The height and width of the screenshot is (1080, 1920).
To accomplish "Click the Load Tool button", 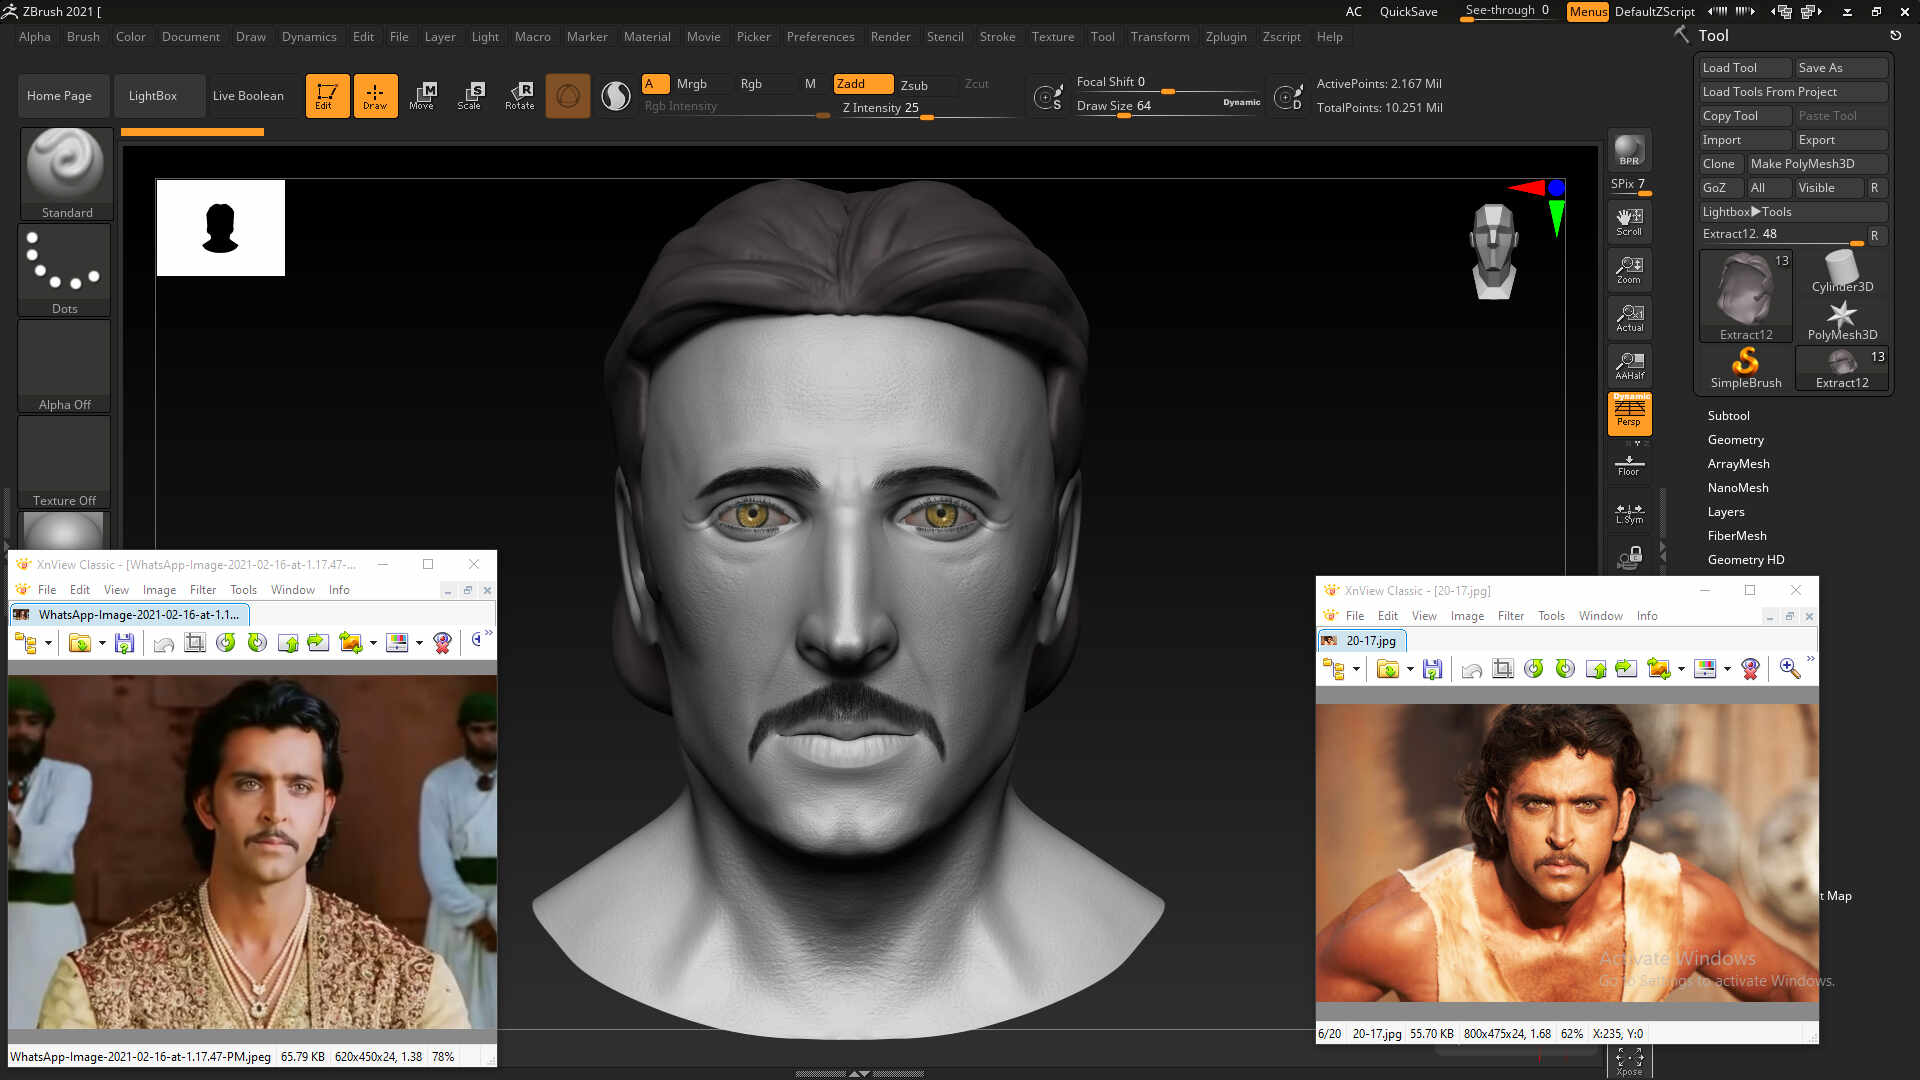I will (1745, 68).
